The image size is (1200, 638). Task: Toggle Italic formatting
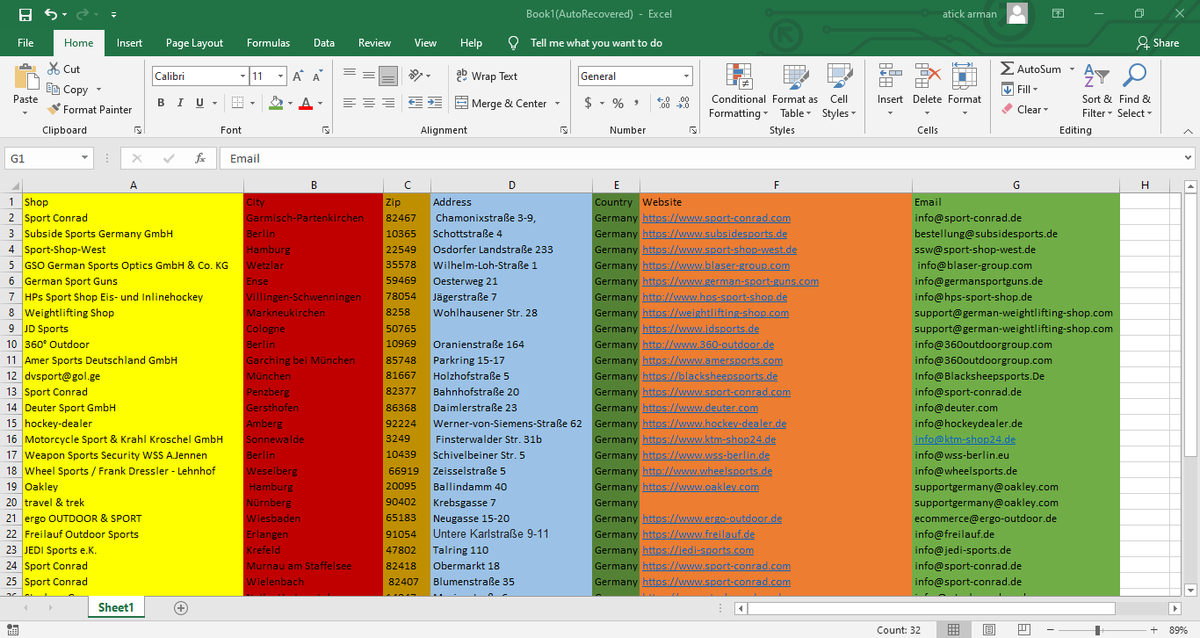[x=180, y=103]
